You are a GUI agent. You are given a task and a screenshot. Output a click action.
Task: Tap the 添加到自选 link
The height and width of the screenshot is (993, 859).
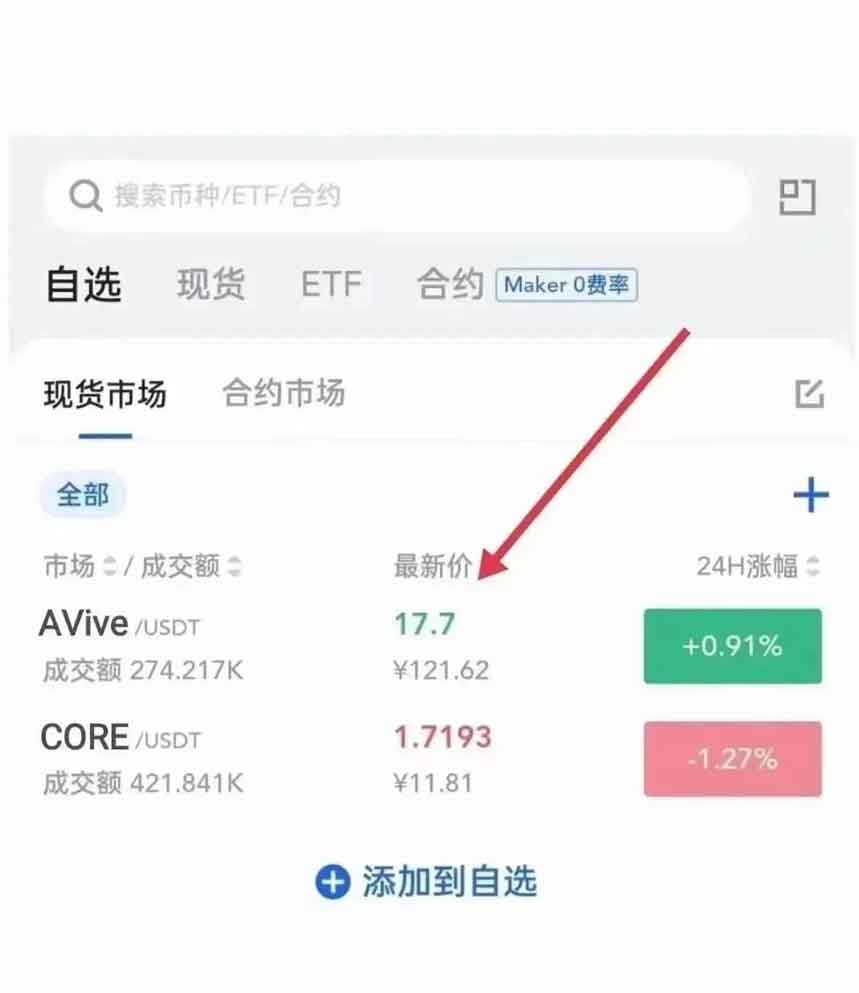click(450, 881)
